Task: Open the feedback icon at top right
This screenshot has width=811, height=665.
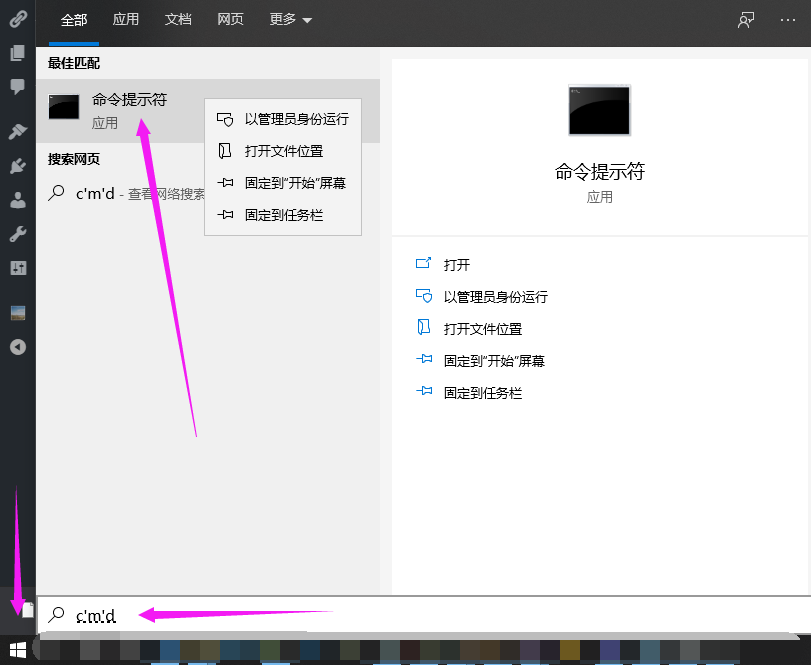Action: tap(746, 20)
